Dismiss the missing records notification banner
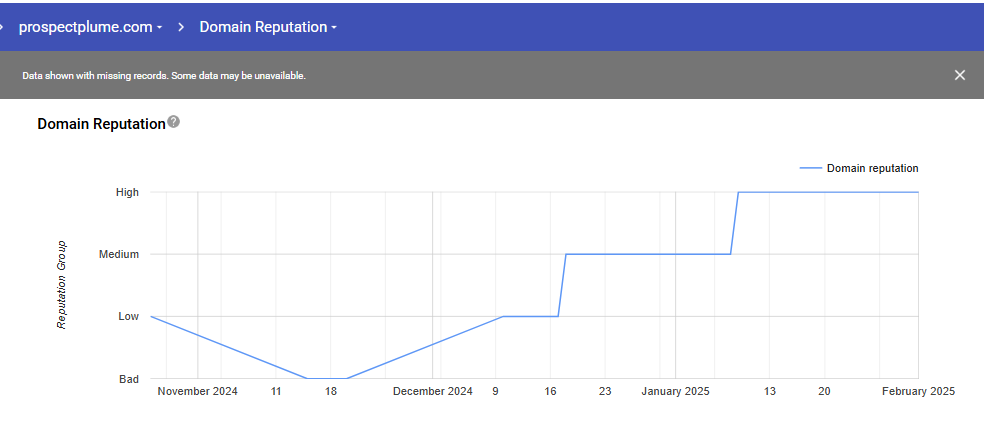 960,75
